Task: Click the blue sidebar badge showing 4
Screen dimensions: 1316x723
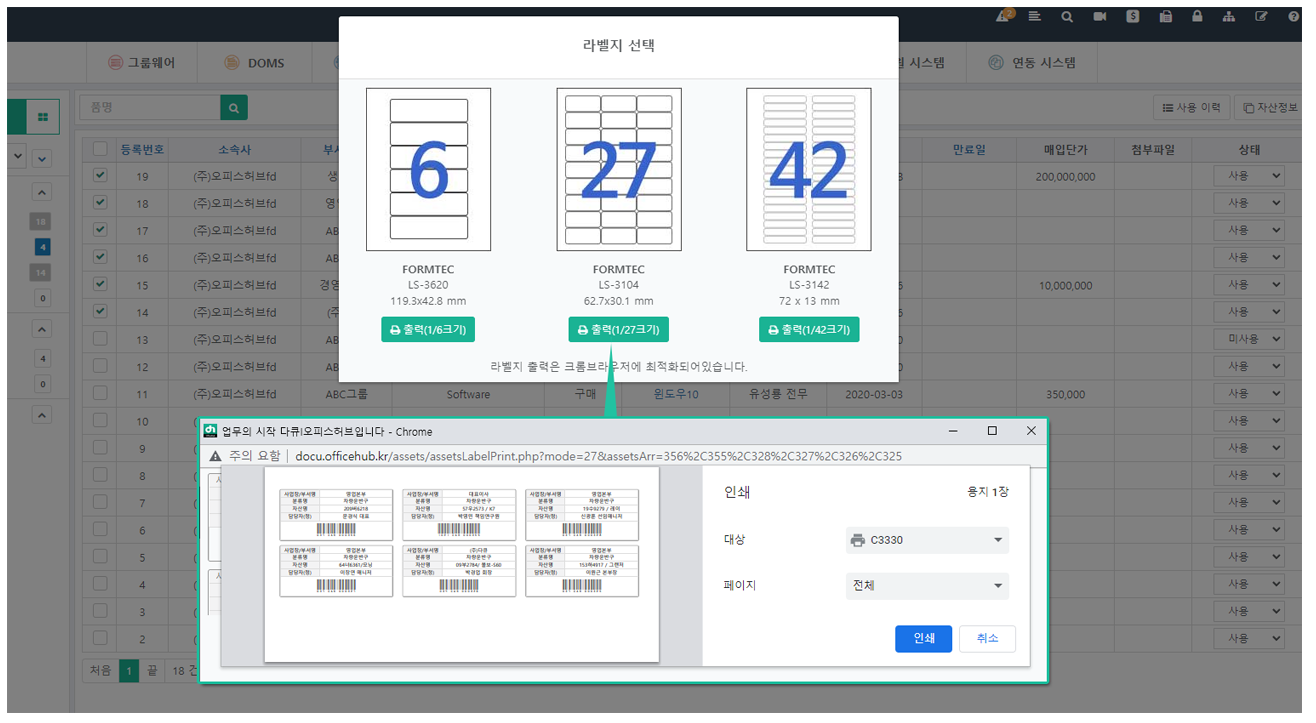Action: [43, 247]
